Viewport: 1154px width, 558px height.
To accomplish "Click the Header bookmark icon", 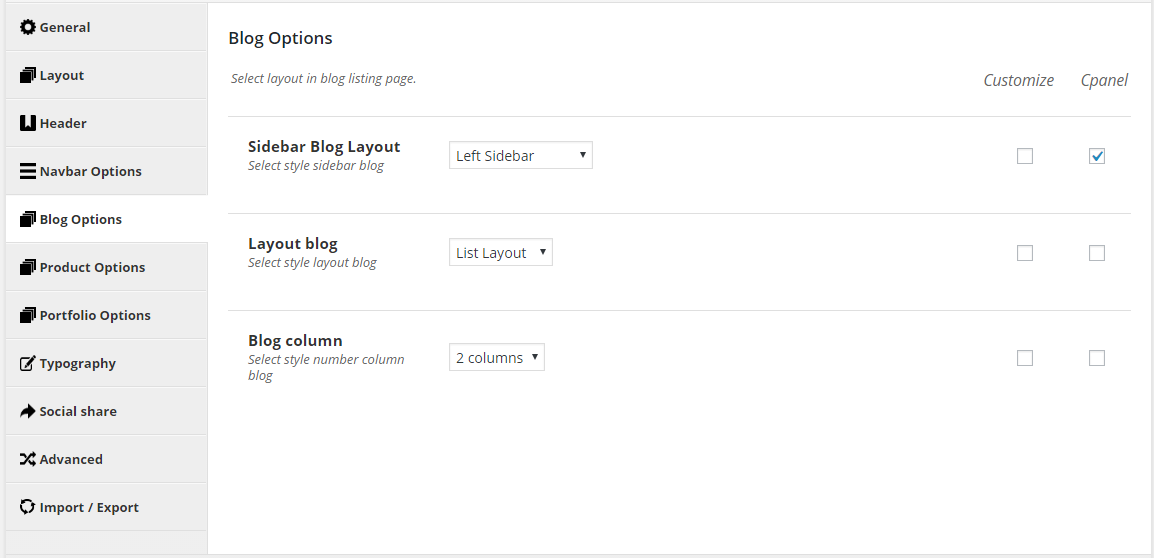I will (x=27, y=123).
